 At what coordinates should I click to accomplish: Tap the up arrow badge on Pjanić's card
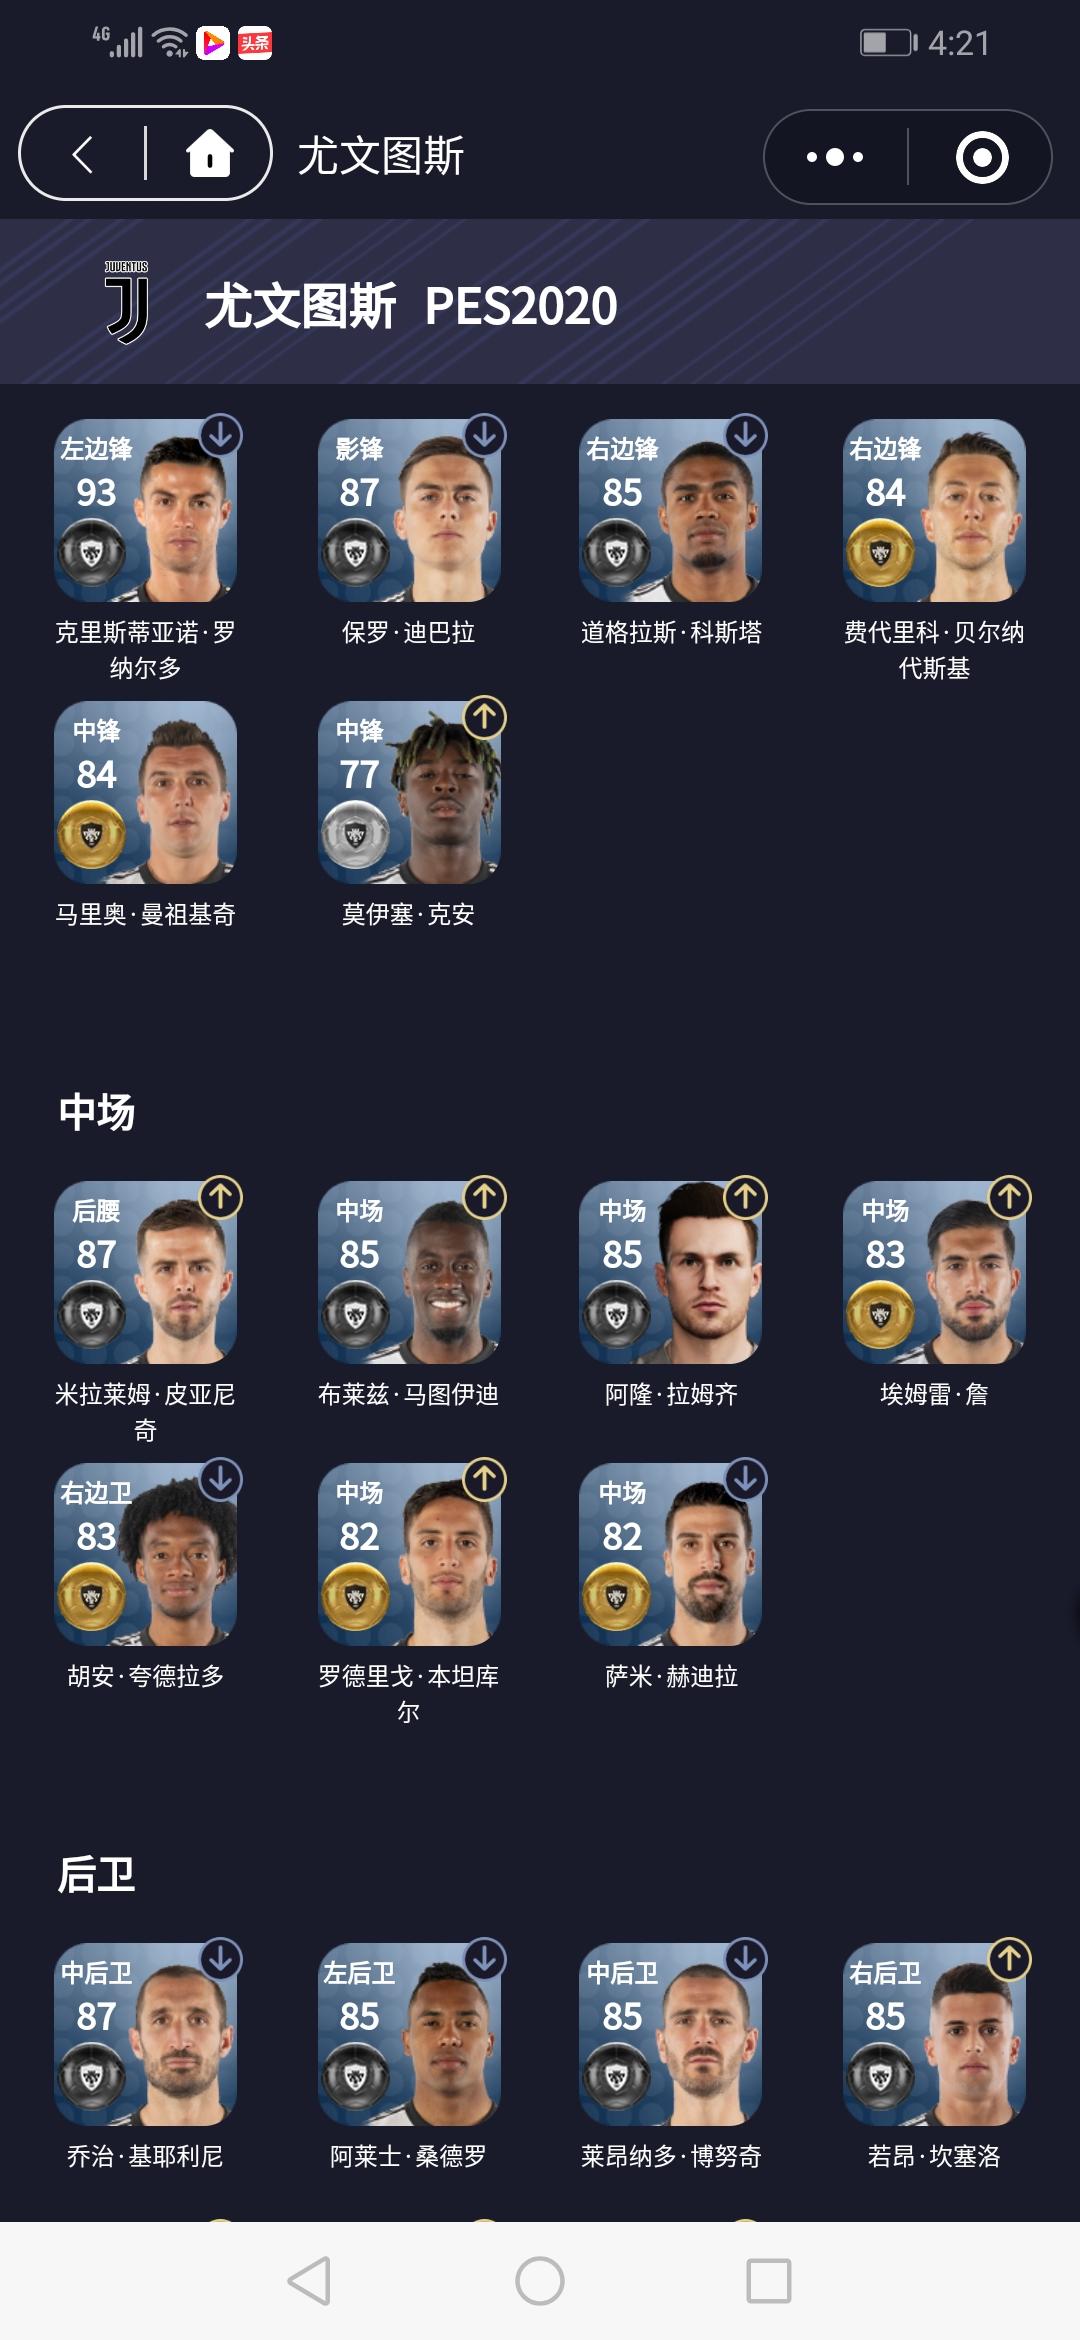coord(221,1197)
